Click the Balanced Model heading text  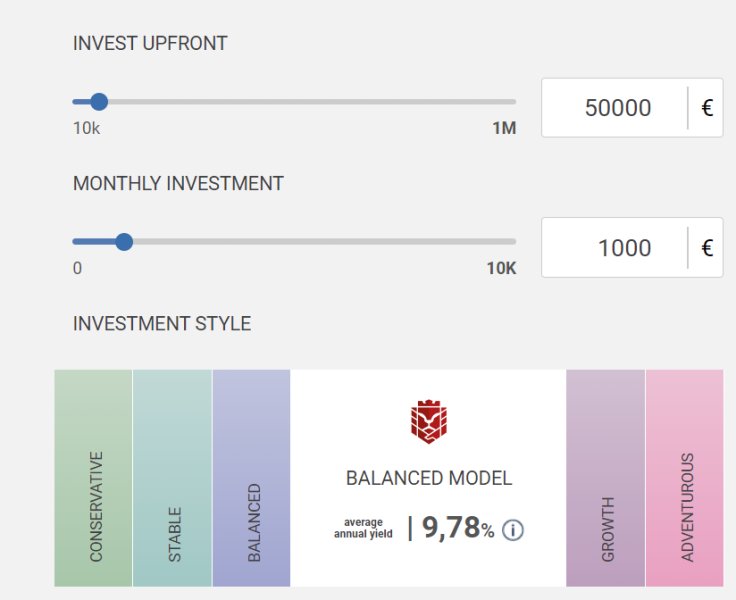[x=428, y=478]
